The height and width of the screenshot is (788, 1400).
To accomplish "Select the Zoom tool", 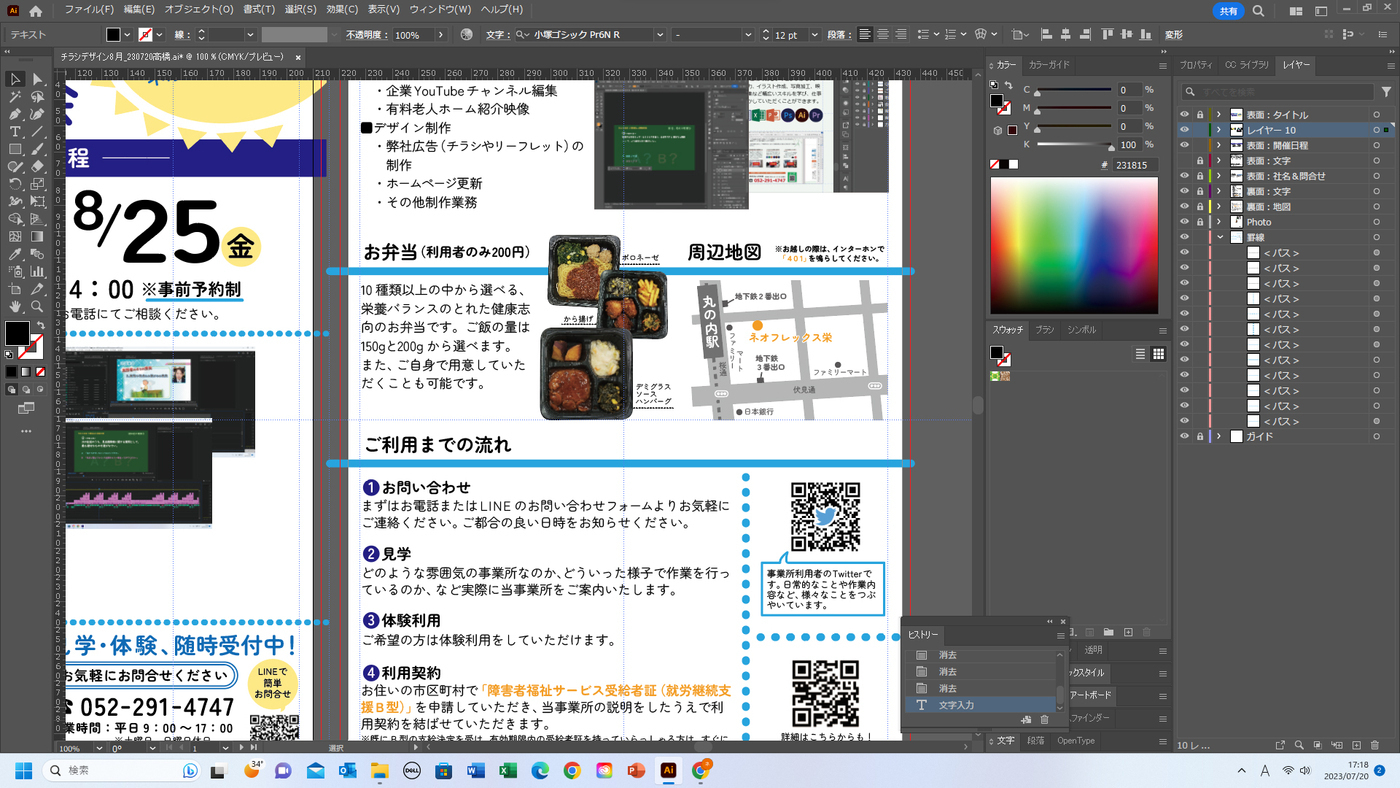I will pyautogui.click(x=38, y=306).
